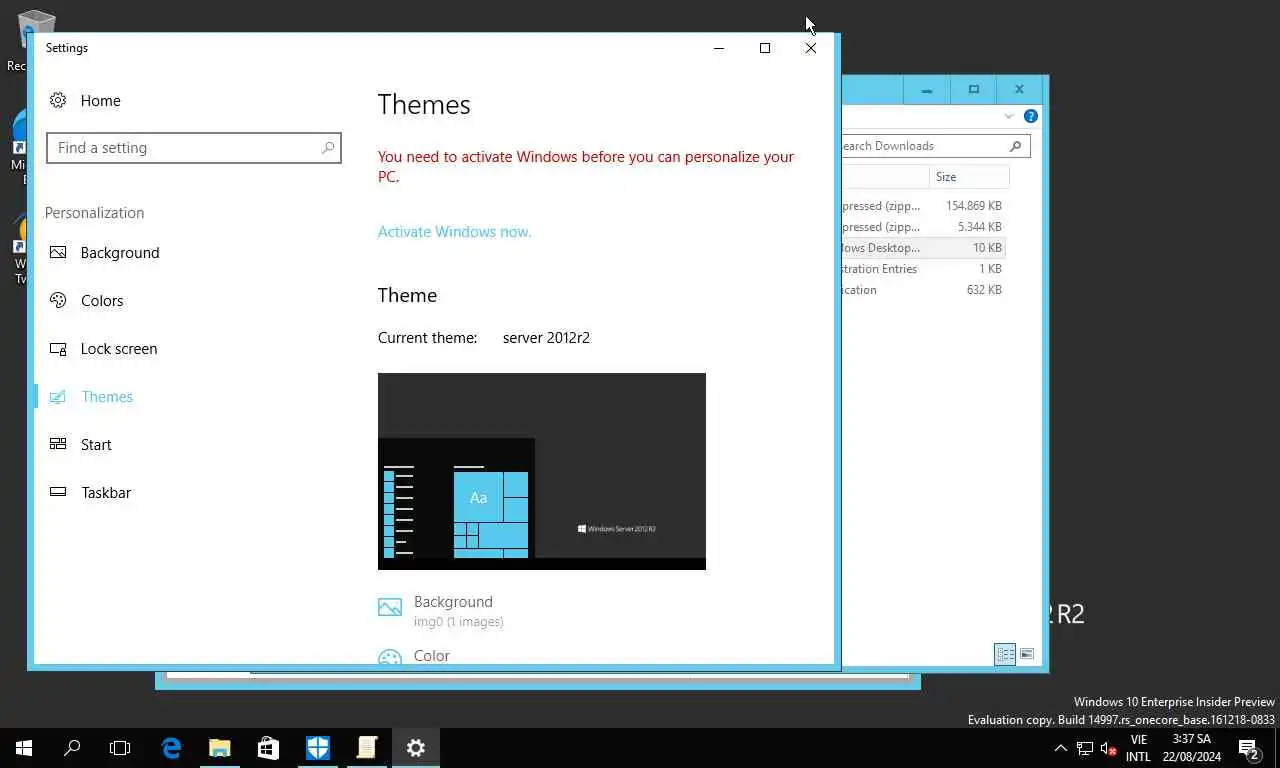Open the Taskbar personalization page

pyautogui.click(x=90, y=493)
